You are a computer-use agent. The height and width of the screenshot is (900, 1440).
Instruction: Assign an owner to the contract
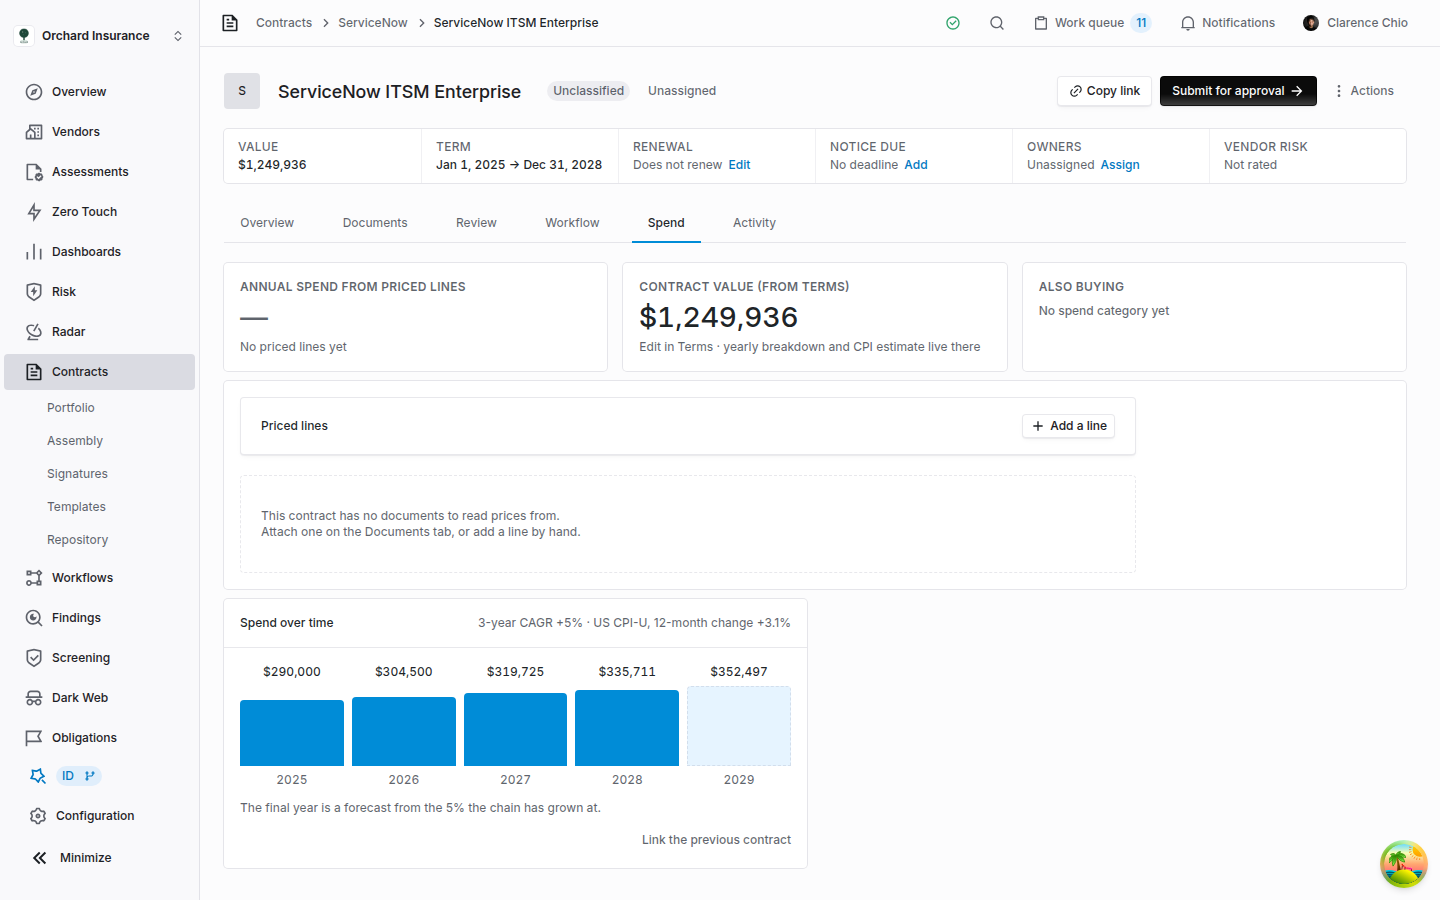tap(1120, 165)
